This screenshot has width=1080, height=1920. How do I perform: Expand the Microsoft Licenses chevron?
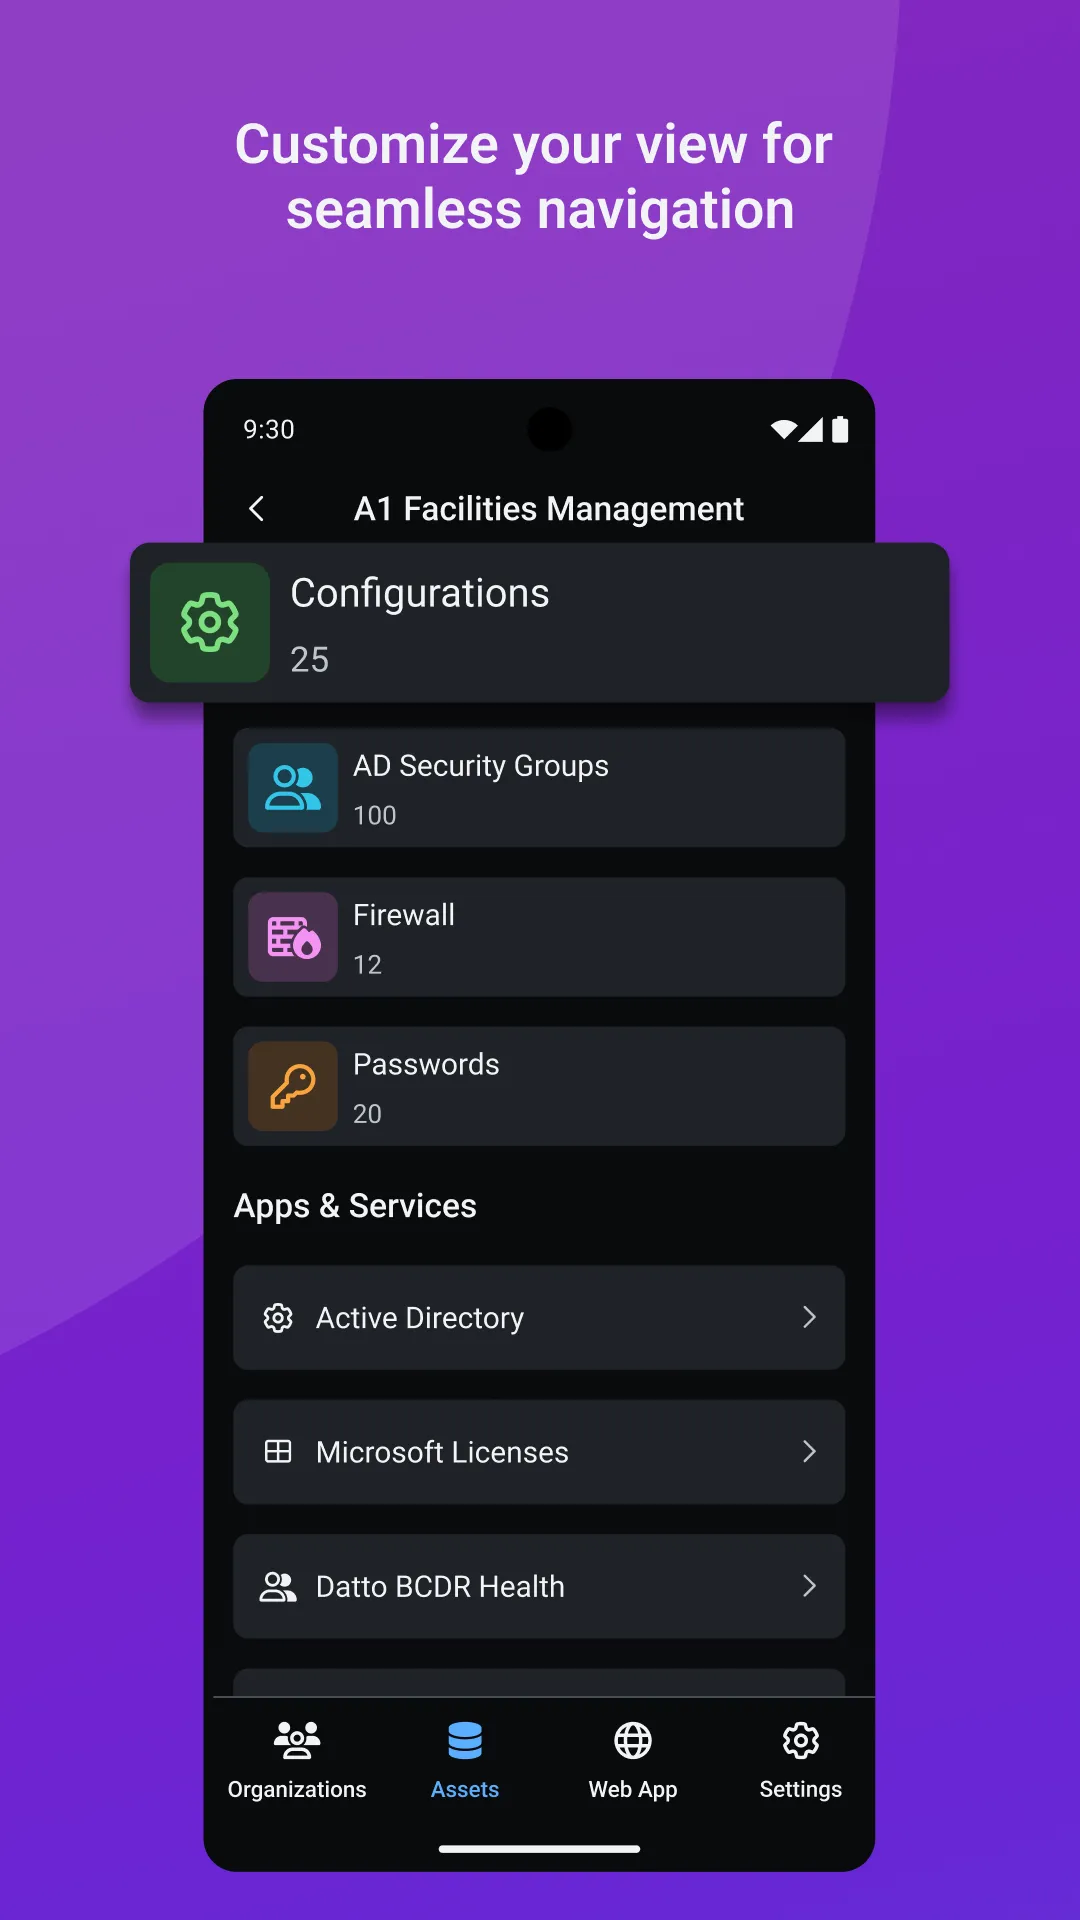point(809,1452)
